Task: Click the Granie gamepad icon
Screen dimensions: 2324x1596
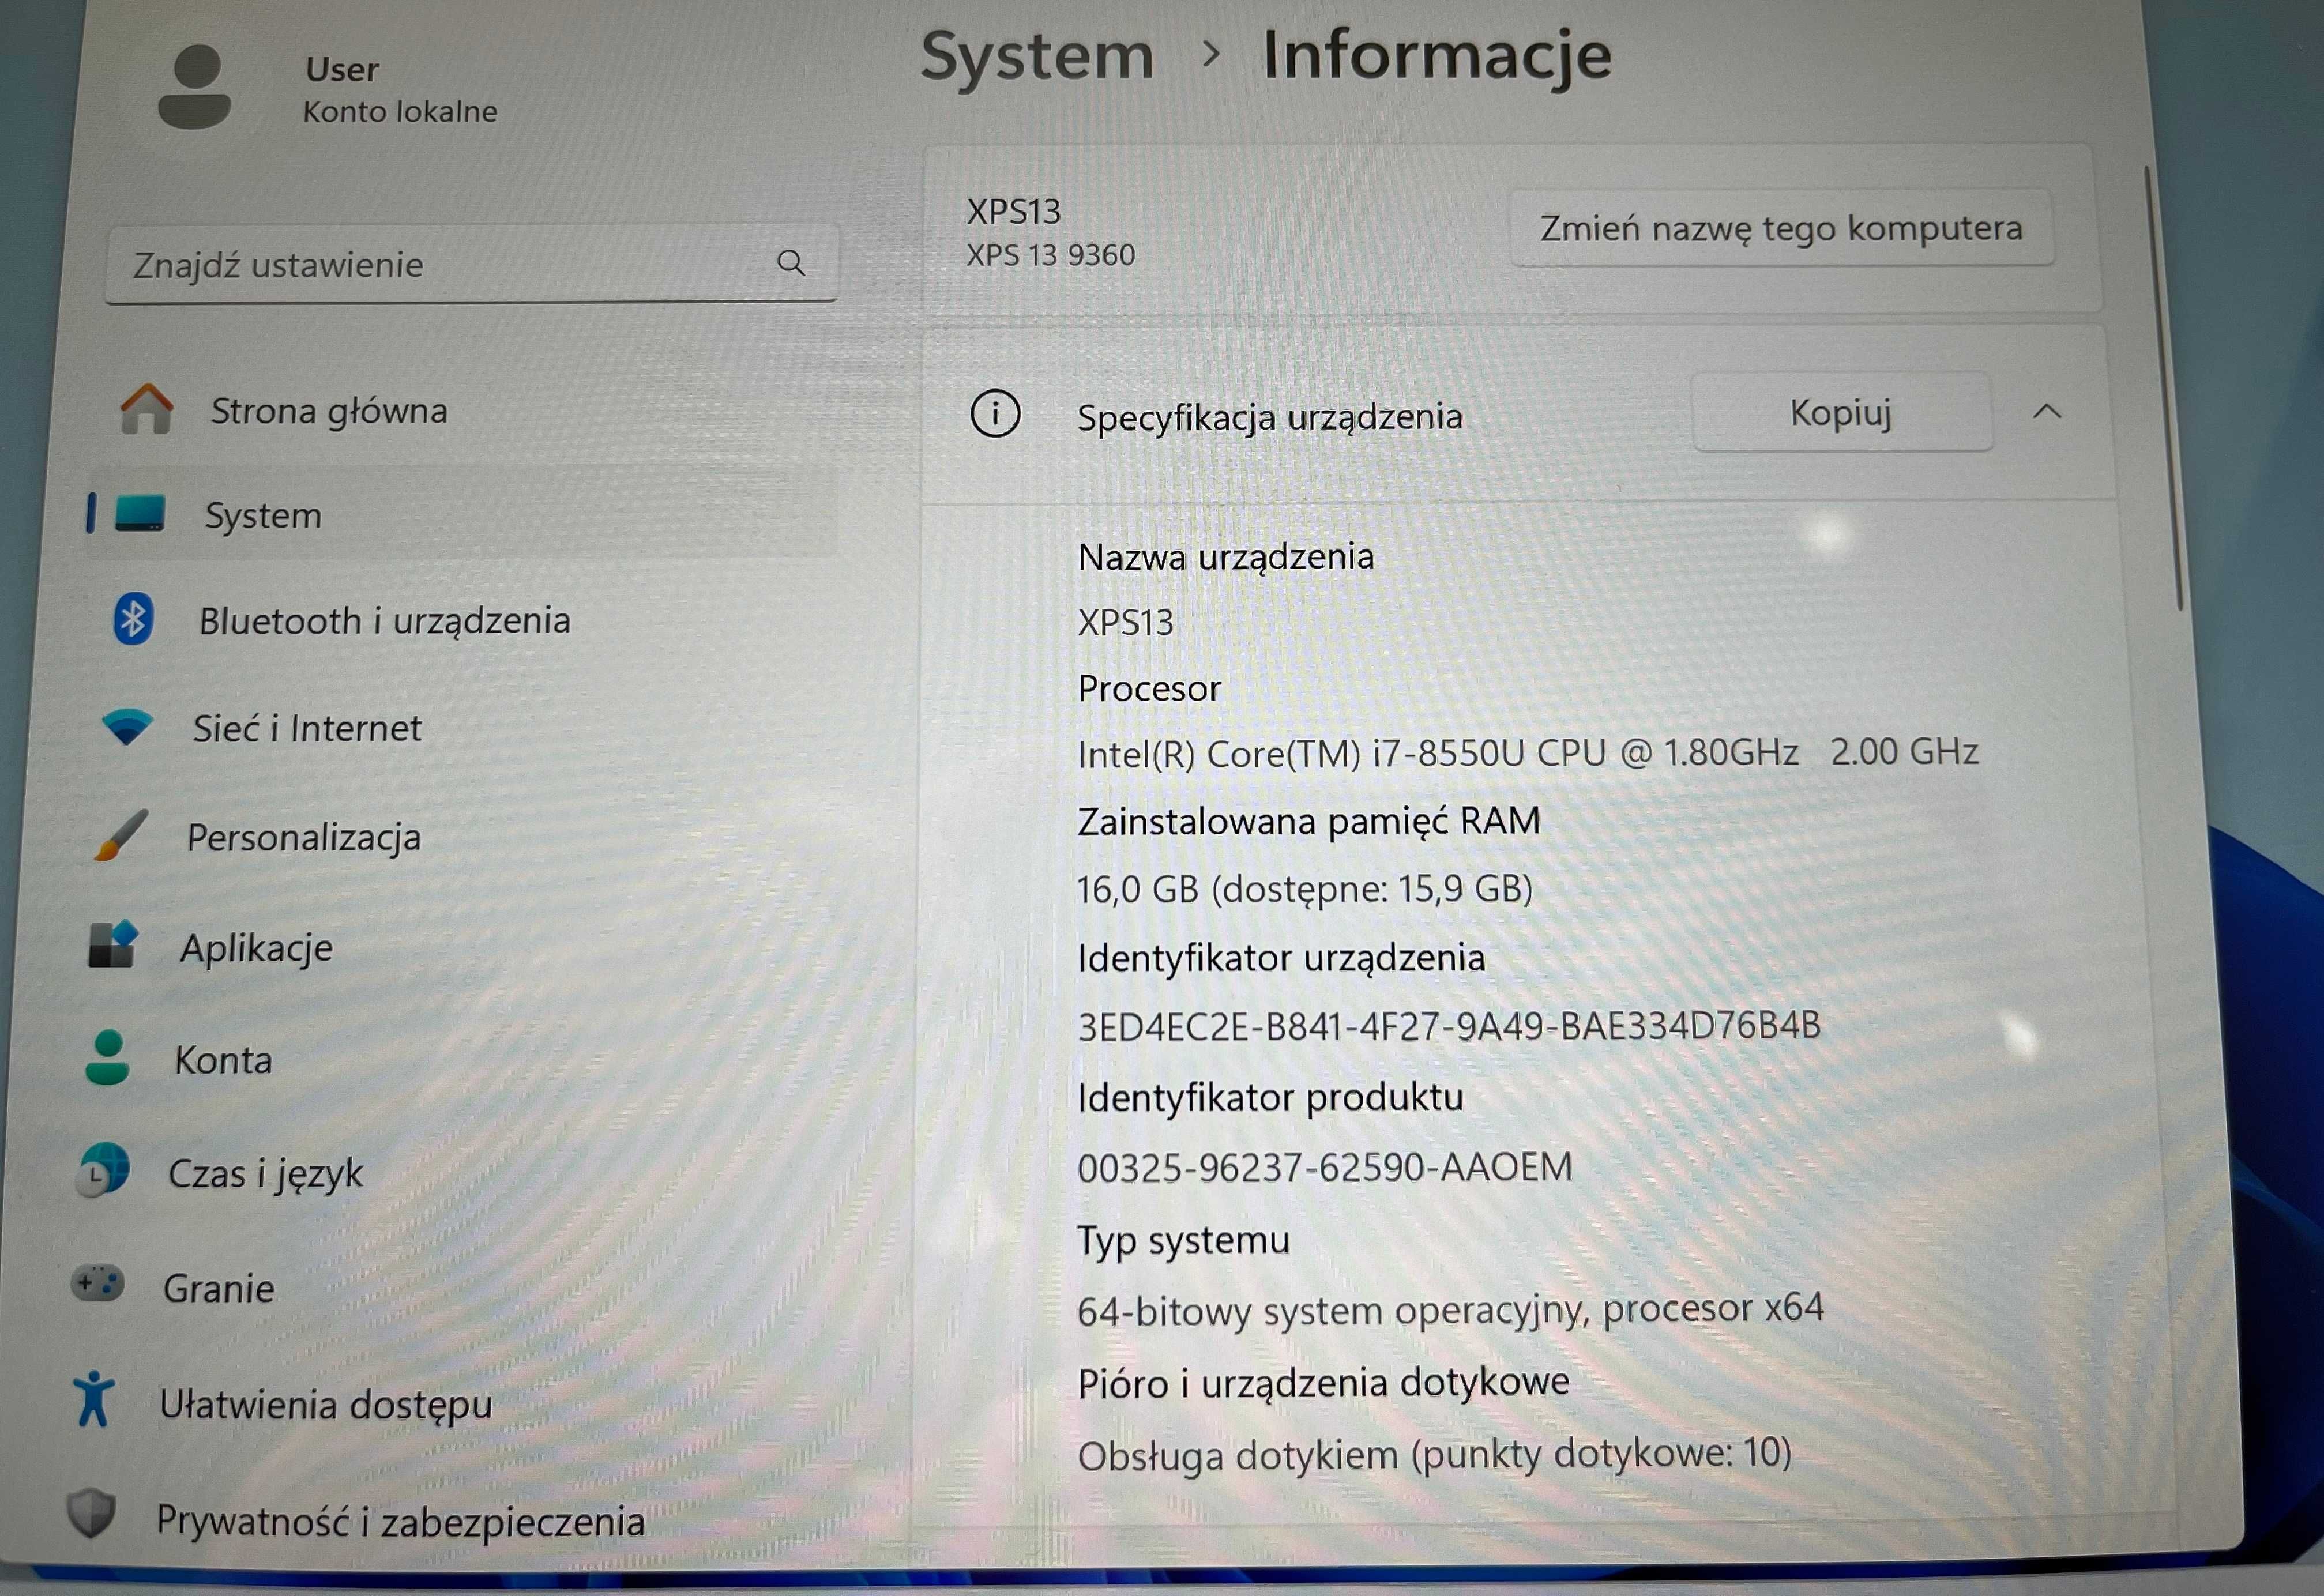Action: [97, 1283]
